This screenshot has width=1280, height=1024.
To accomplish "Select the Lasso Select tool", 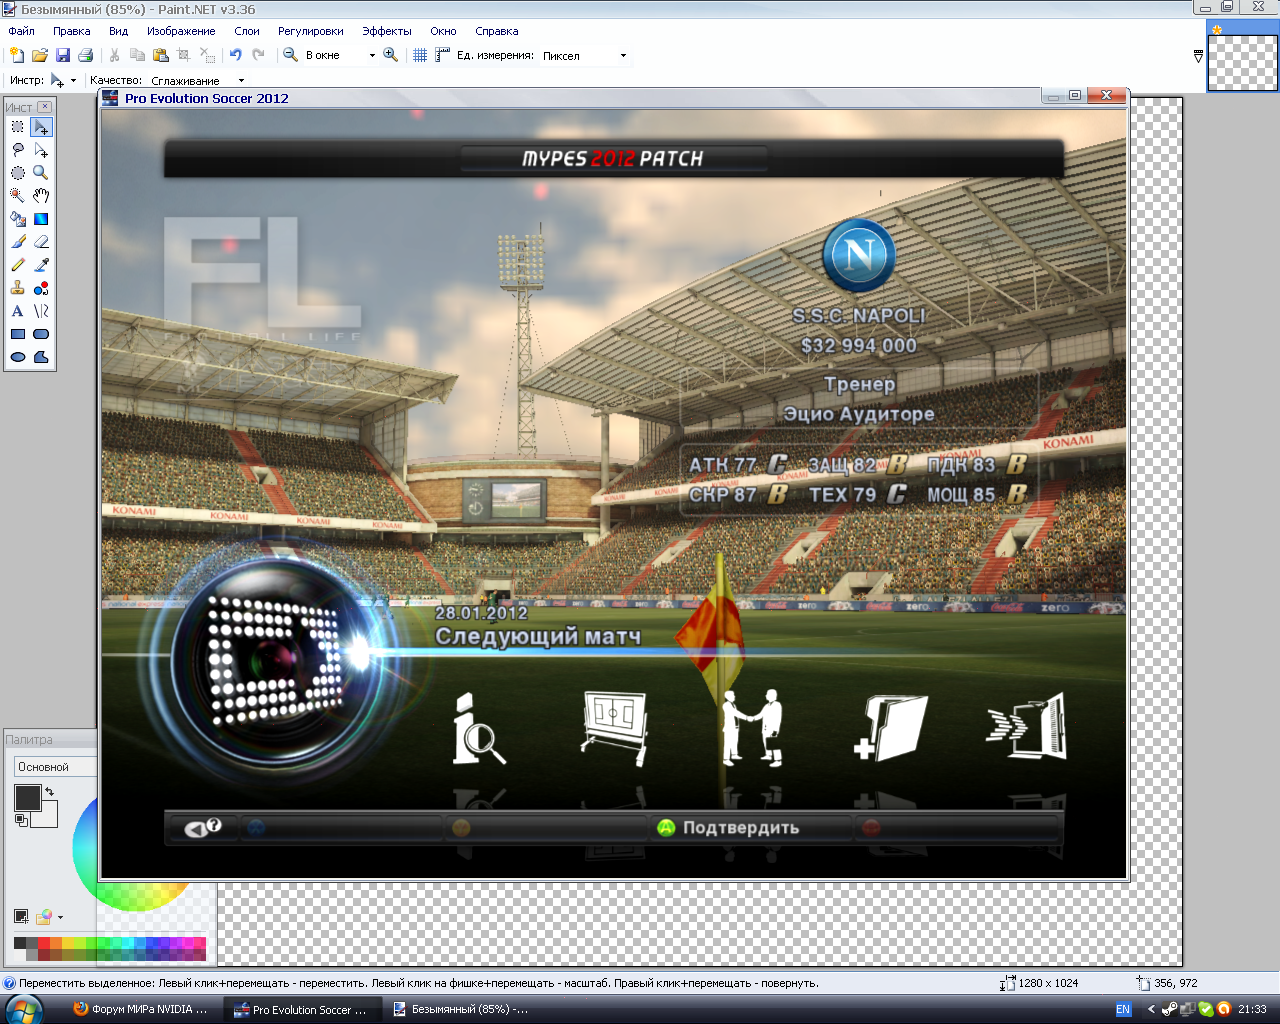I will (18, 150).
